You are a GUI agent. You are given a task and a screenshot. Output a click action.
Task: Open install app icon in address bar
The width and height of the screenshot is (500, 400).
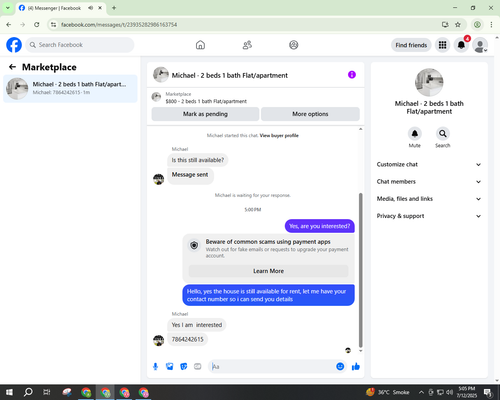[x=445, y=25]
